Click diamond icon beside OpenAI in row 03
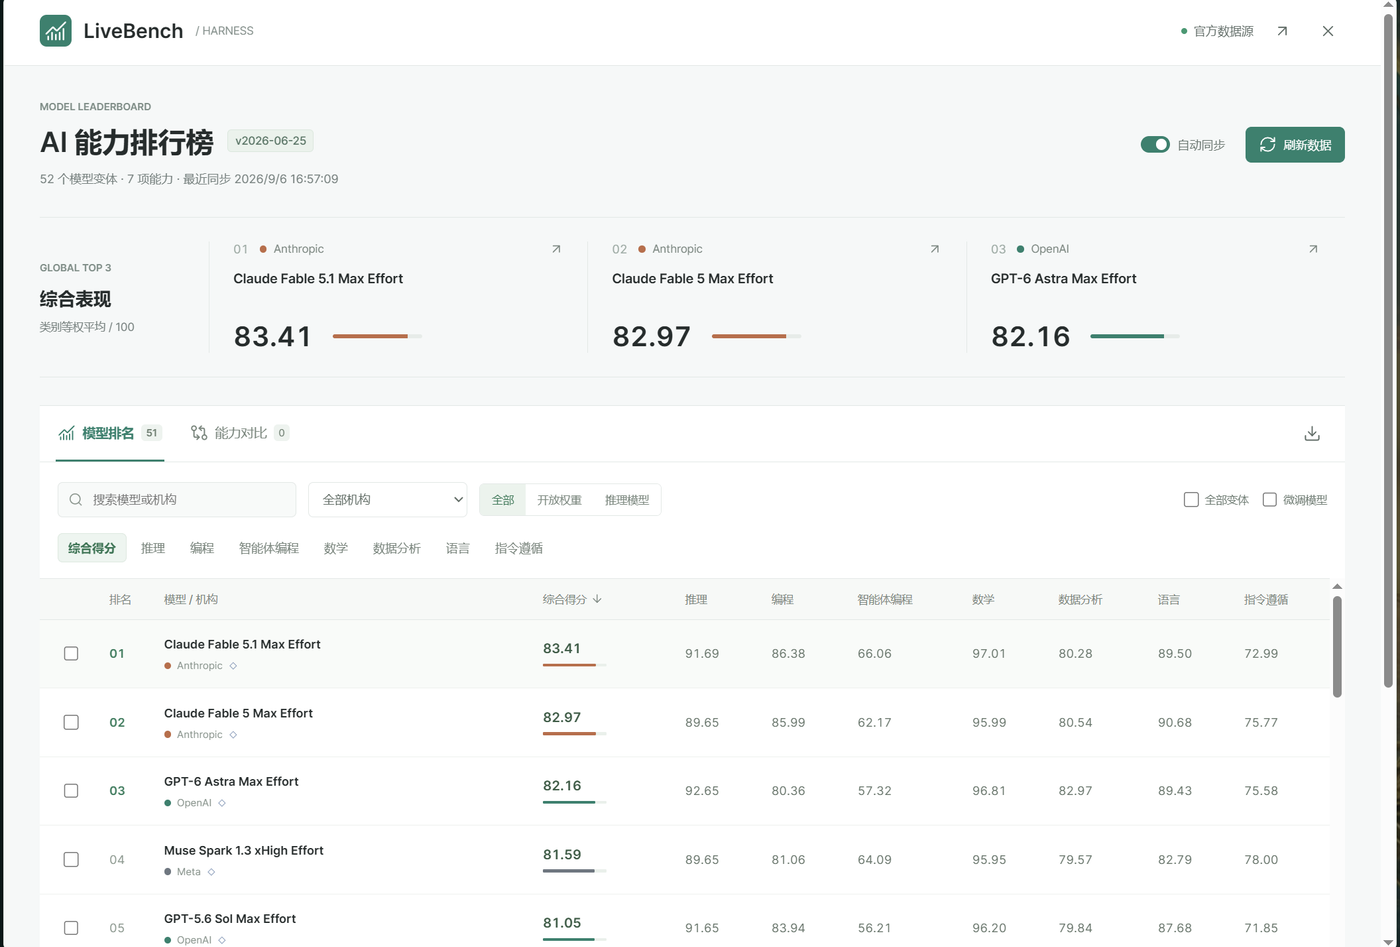 222,803
